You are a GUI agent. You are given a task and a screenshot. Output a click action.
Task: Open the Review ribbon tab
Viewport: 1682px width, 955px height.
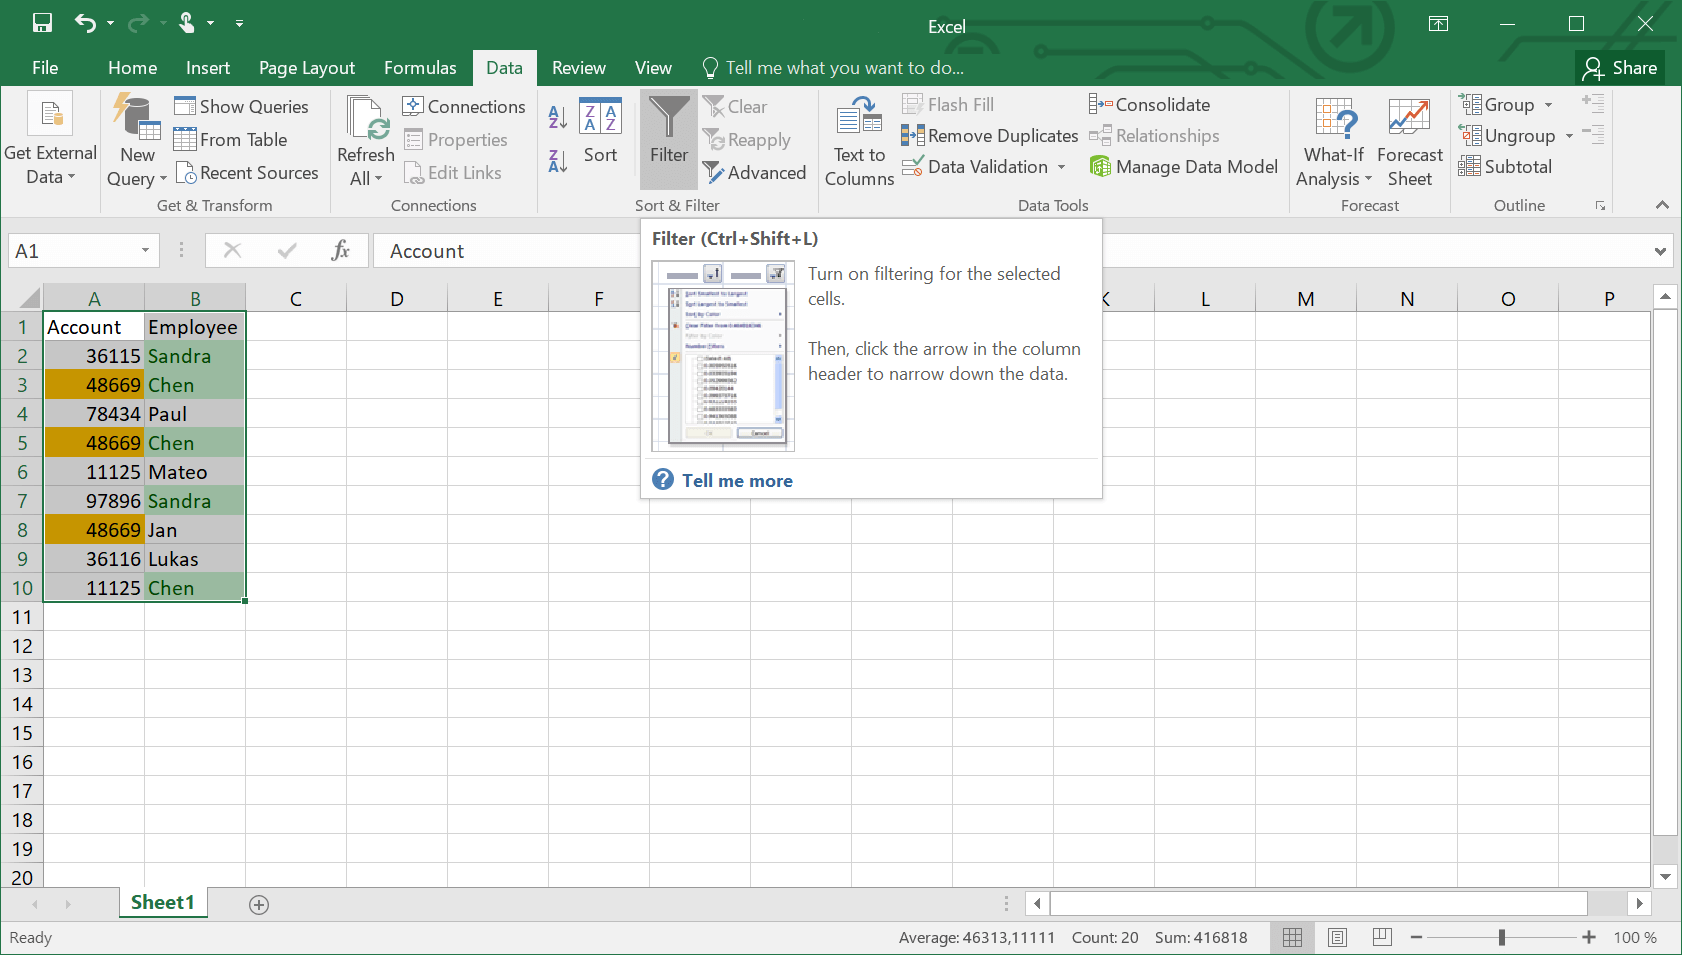tap(578, 67)
